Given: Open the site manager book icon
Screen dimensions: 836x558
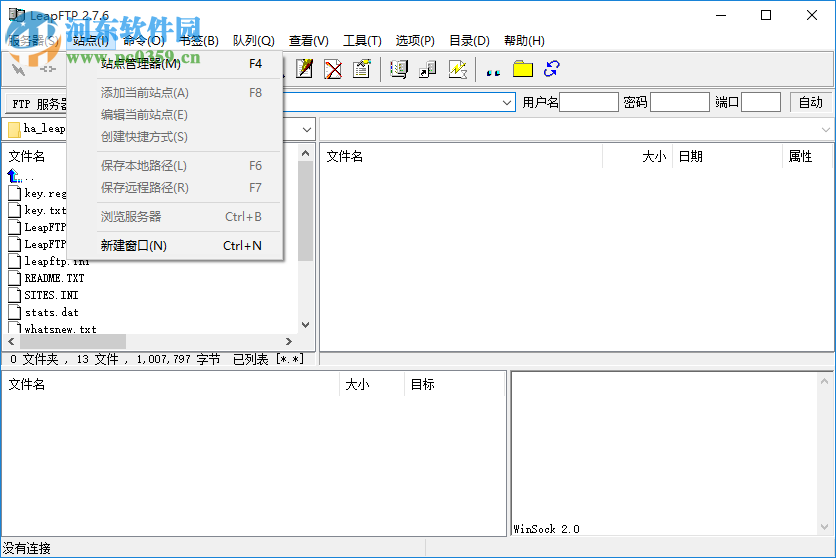Looking at the screenshot, I should (399, 69).
